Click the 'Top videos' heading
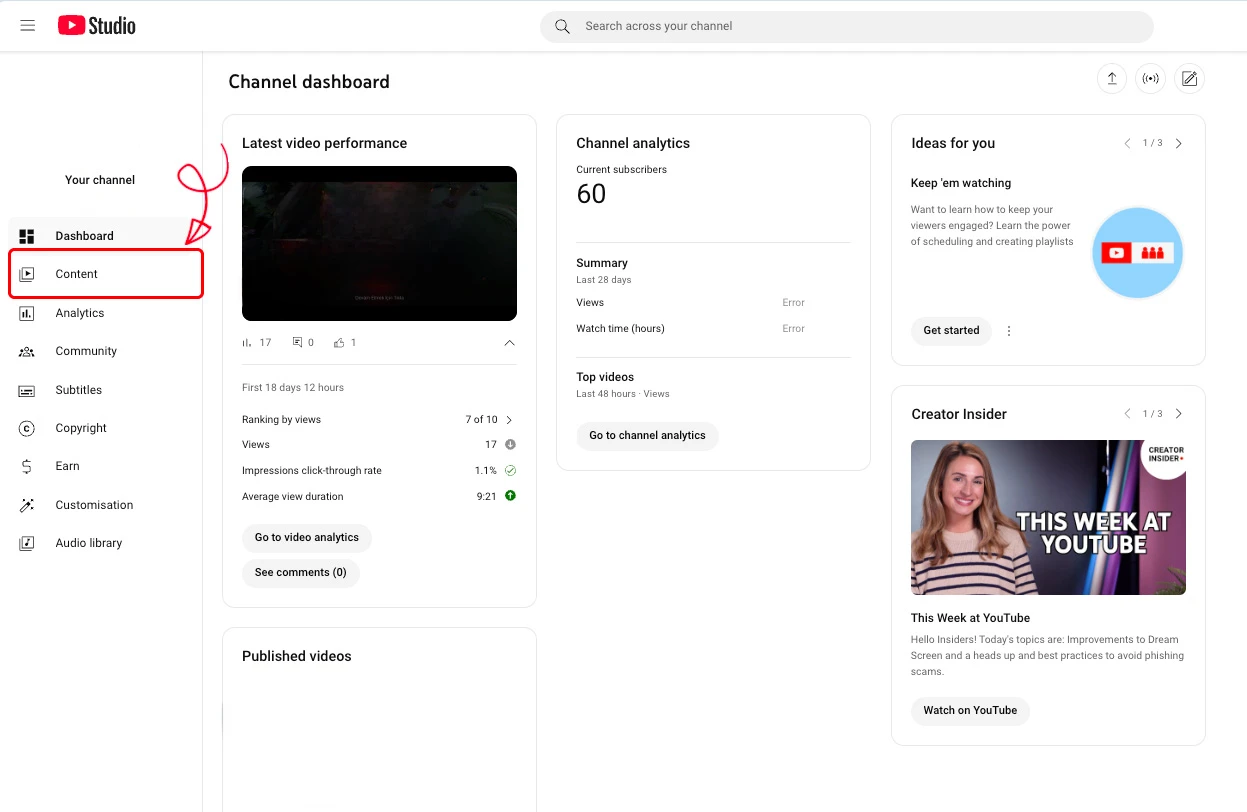This screenshot has height=812, width=1247. coord(605,377)
